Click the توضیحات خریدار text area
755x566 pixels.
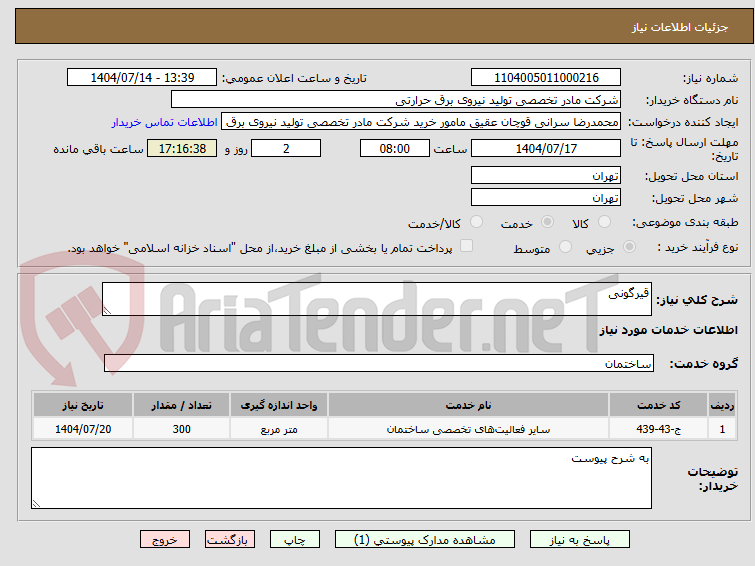tap(341, 478)
